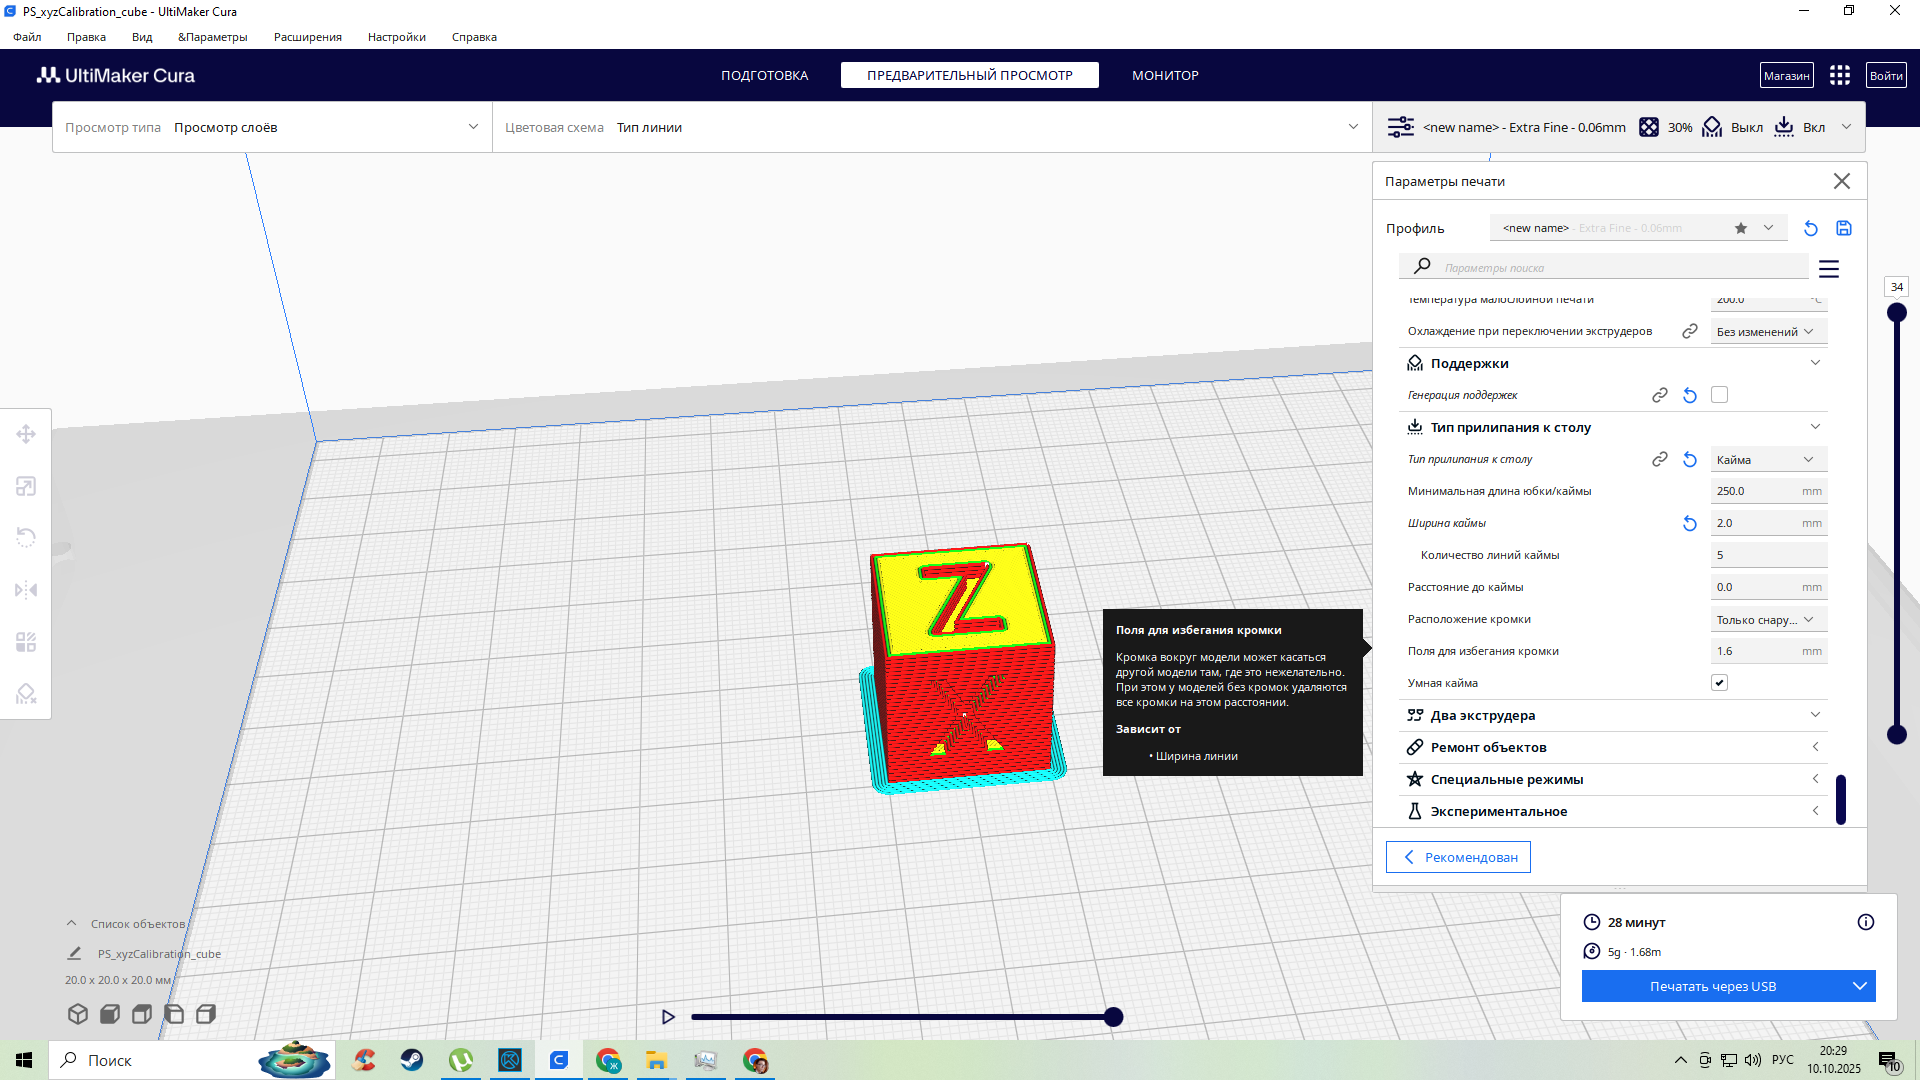The image size is (1920, 1080).
Task: Open the application switcher grid icon
Action: coord(1840,75)
